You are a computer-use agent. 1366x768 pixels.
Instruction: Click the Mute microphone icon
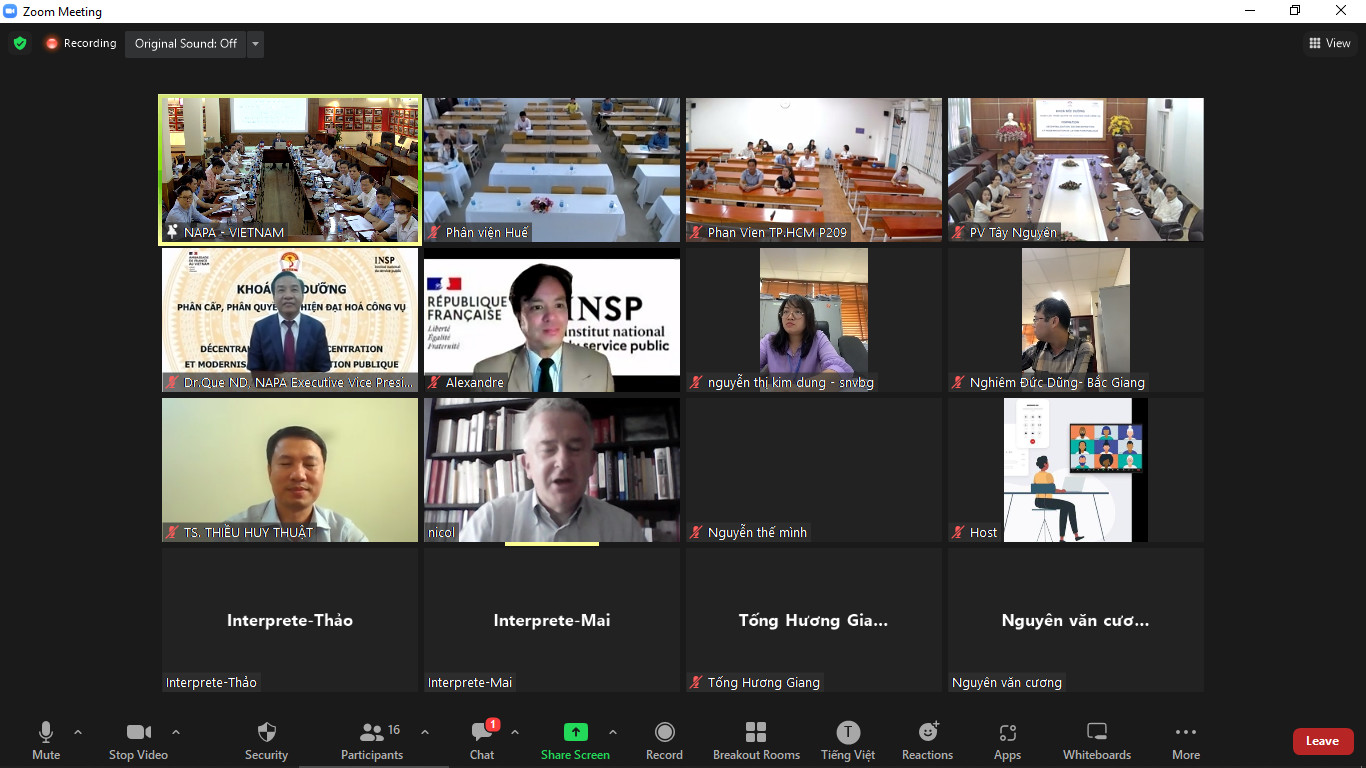point(45,732)
